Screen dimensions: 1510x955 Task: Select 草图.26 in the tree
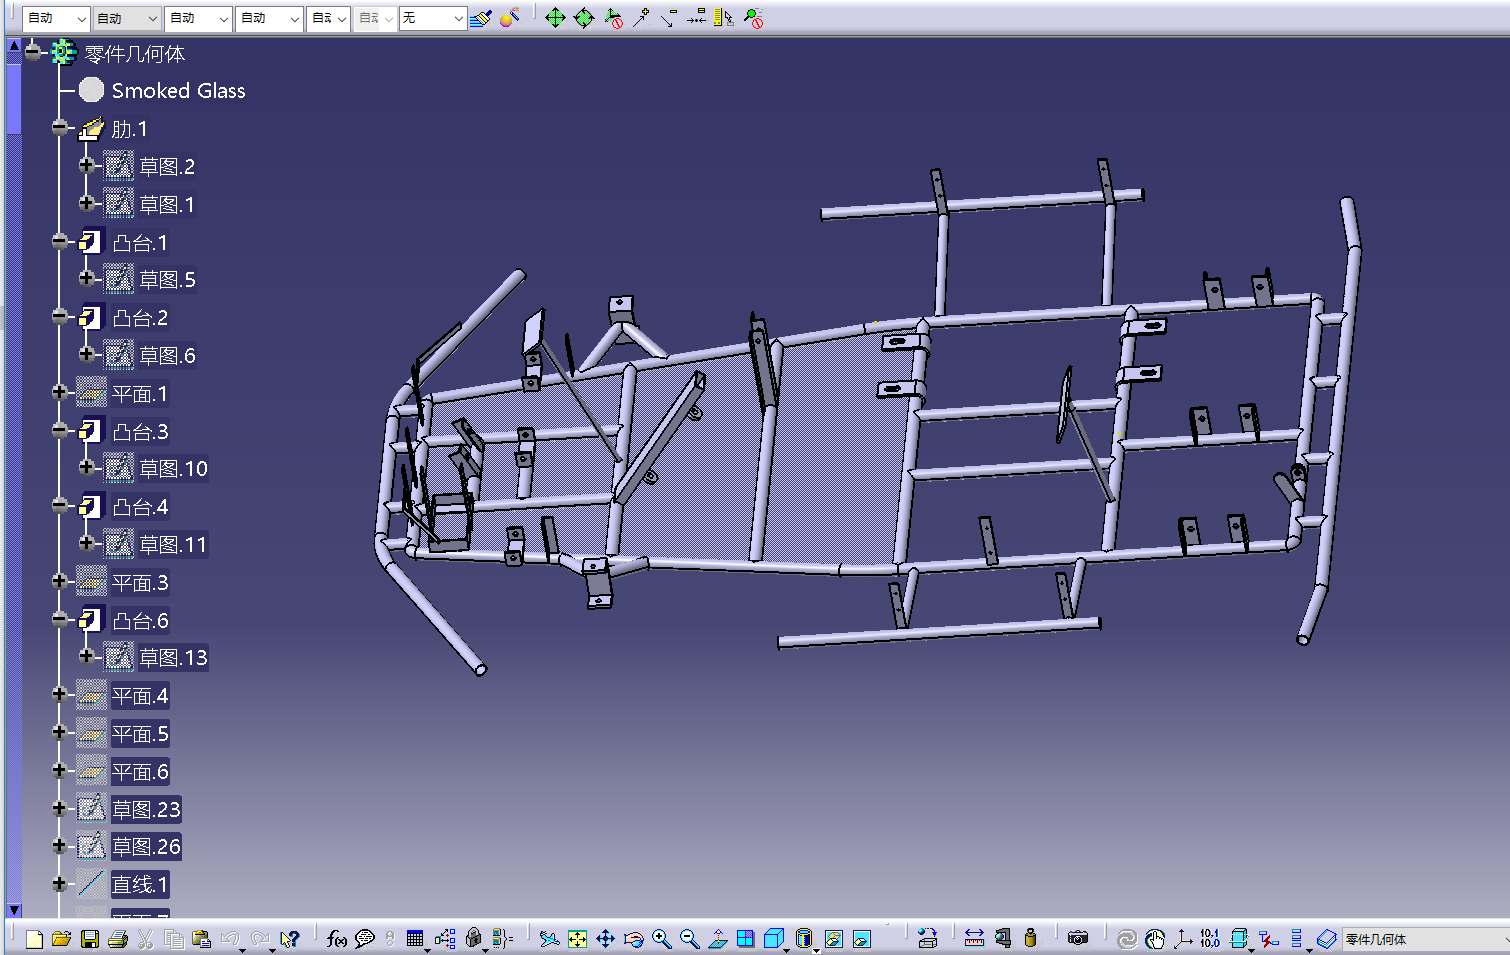click(146, 847)
